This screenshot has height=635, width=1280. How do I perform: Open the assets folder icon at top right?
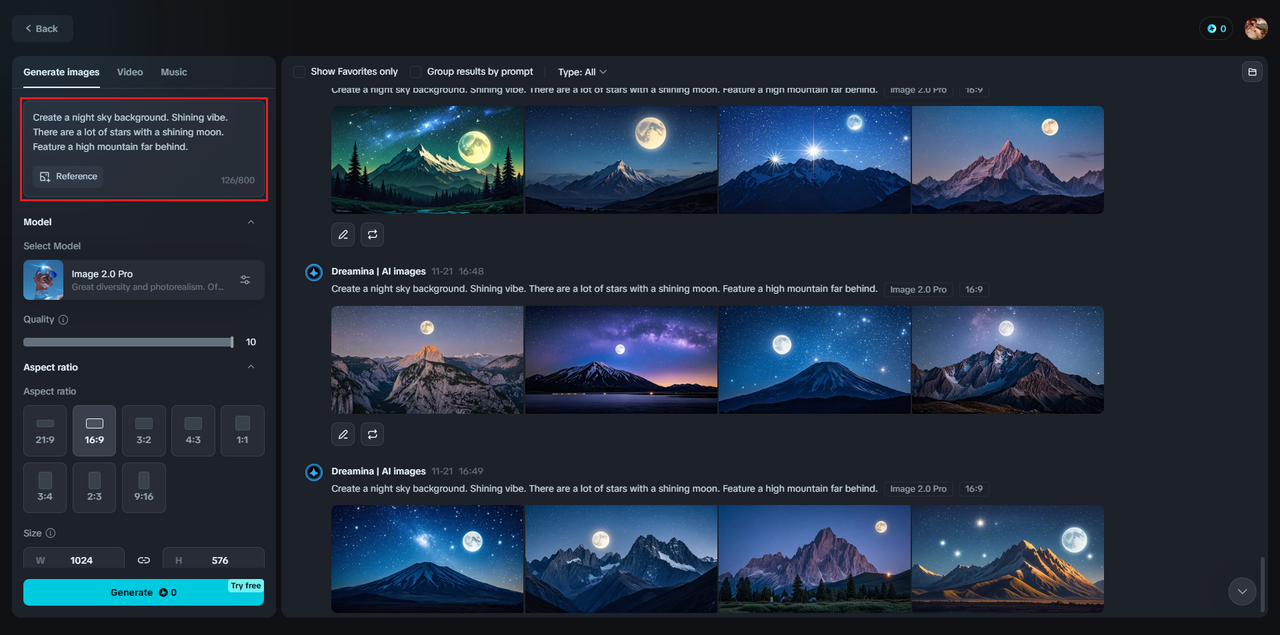point(1251,72)
